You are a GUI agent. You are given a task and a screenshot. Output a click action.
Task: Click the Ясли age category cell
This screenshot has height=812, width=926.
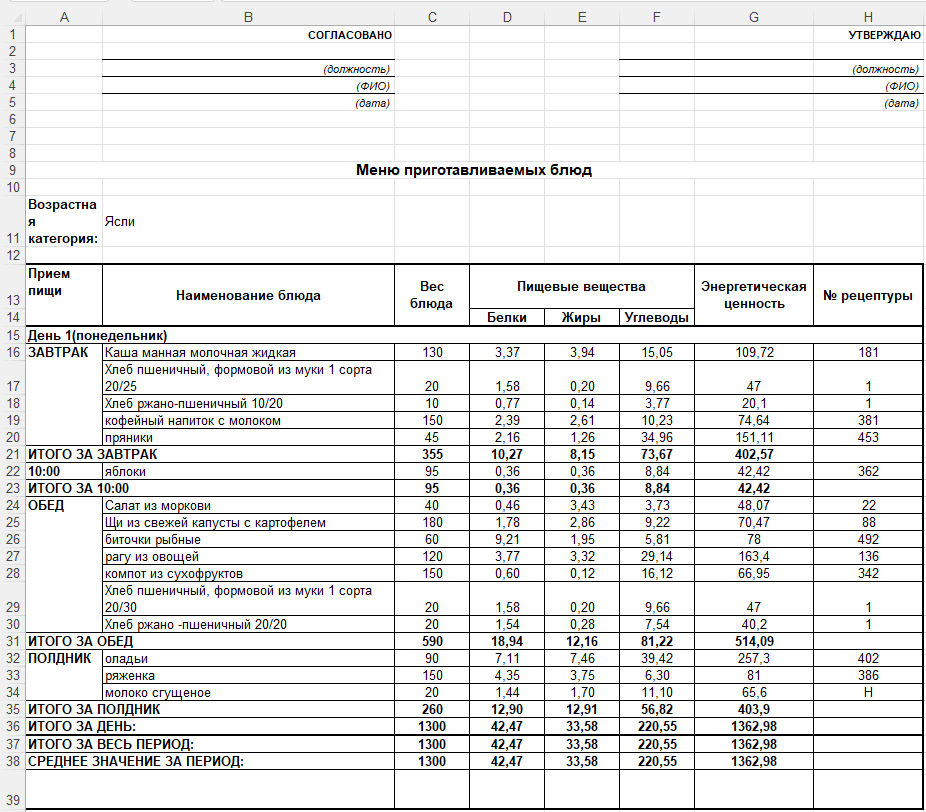(248, 221)
